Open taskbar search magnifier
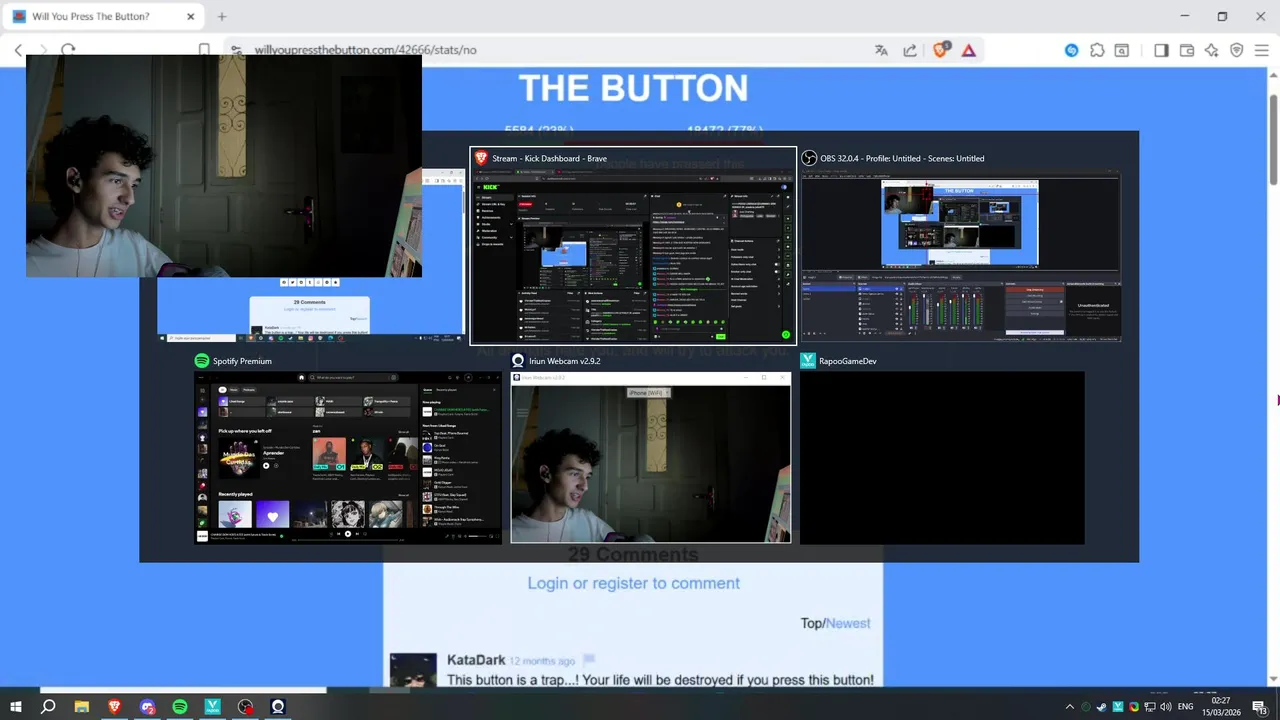The image size is (1280, 720). pos(48,707)
